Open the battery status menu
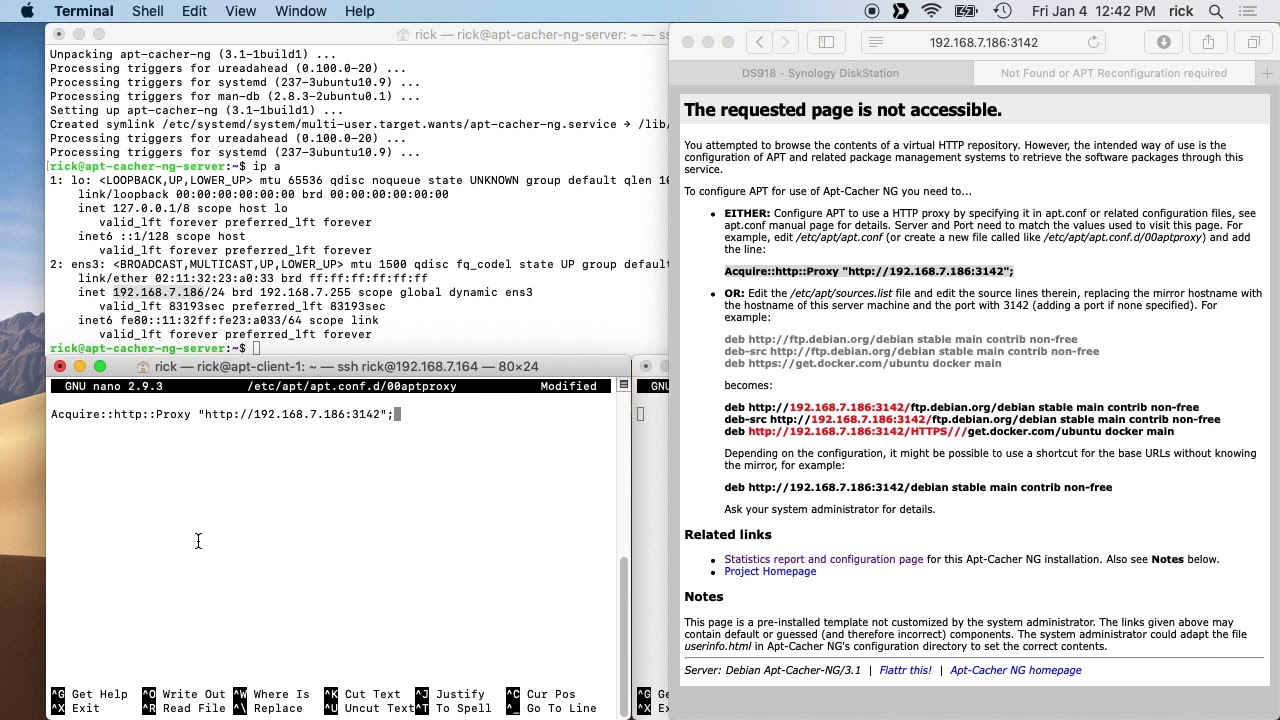This screenshot has height=720, width=1280. point(966,11)
